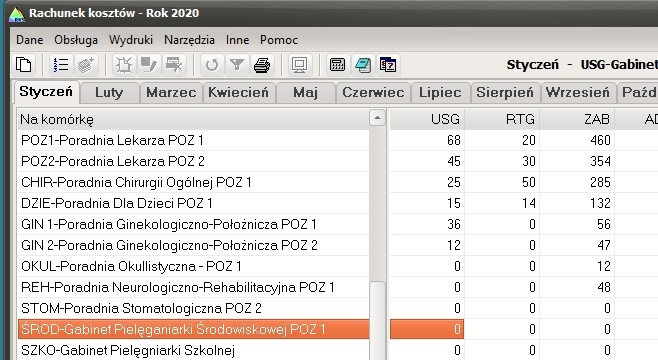Image resolution: width=658 pixels, height=360 pixels.
Task: Select row DZIE-Poradnia Dla Dzieci POZ 1
Action: pyautogui.click(x=193, y=203)
